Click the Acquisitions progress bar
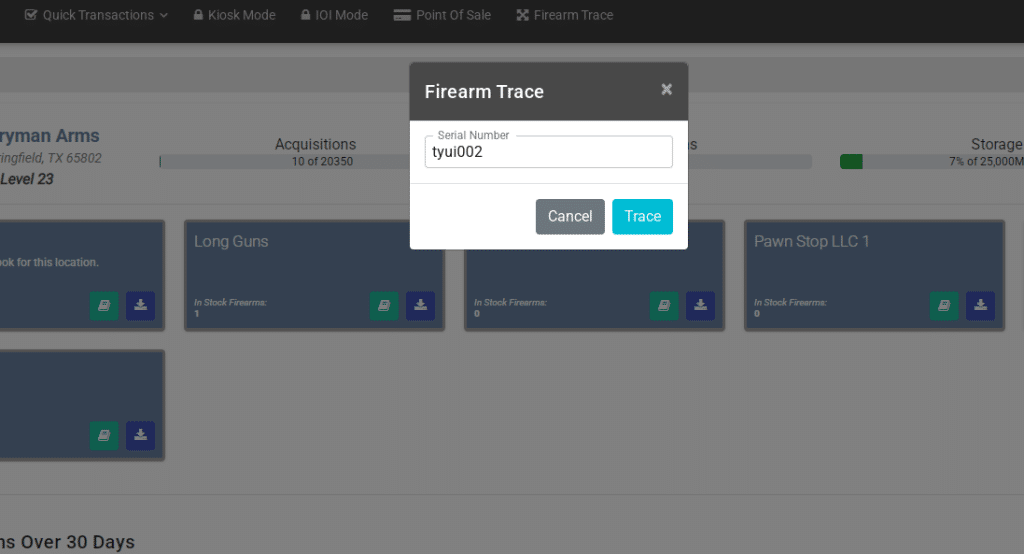 280,162
